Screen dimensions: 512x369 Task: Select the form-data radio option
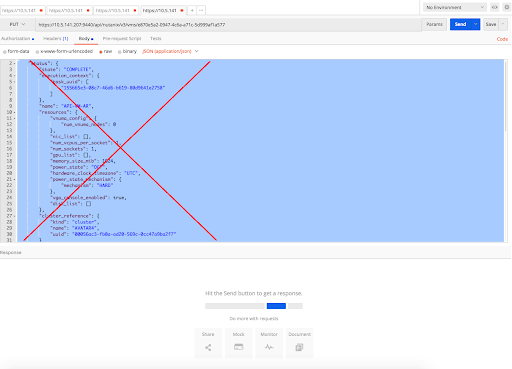point(5,52)
